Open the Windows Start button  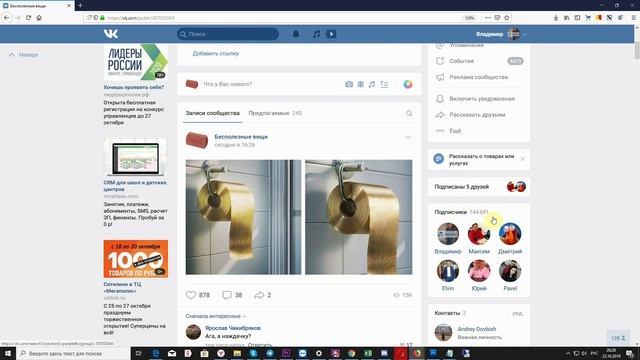click(8, 353)
